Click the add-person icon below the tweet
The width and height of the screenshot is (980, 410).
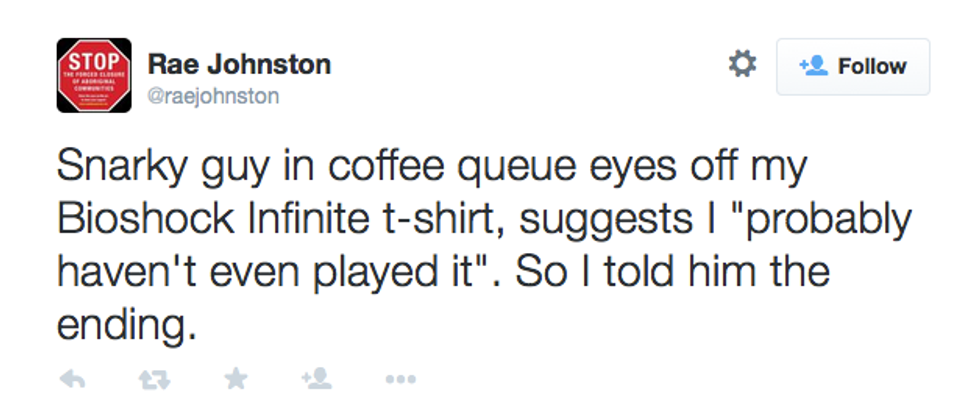pos(315,378)
